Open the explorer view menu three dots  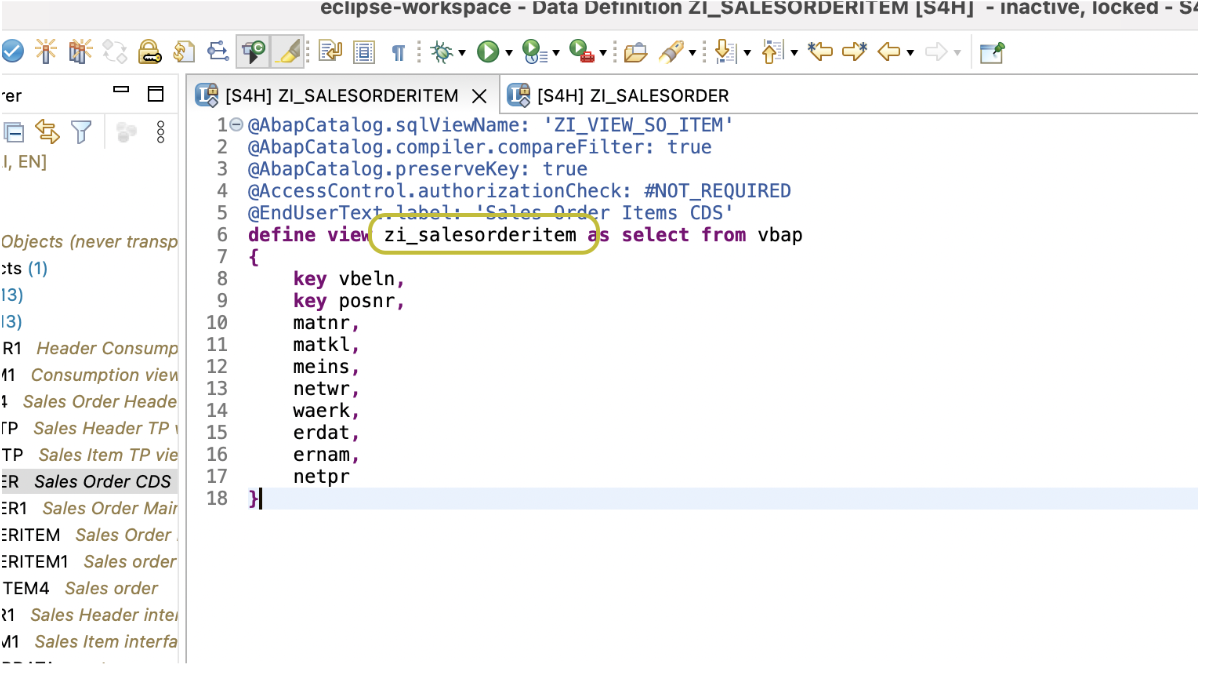pos(160,131)
